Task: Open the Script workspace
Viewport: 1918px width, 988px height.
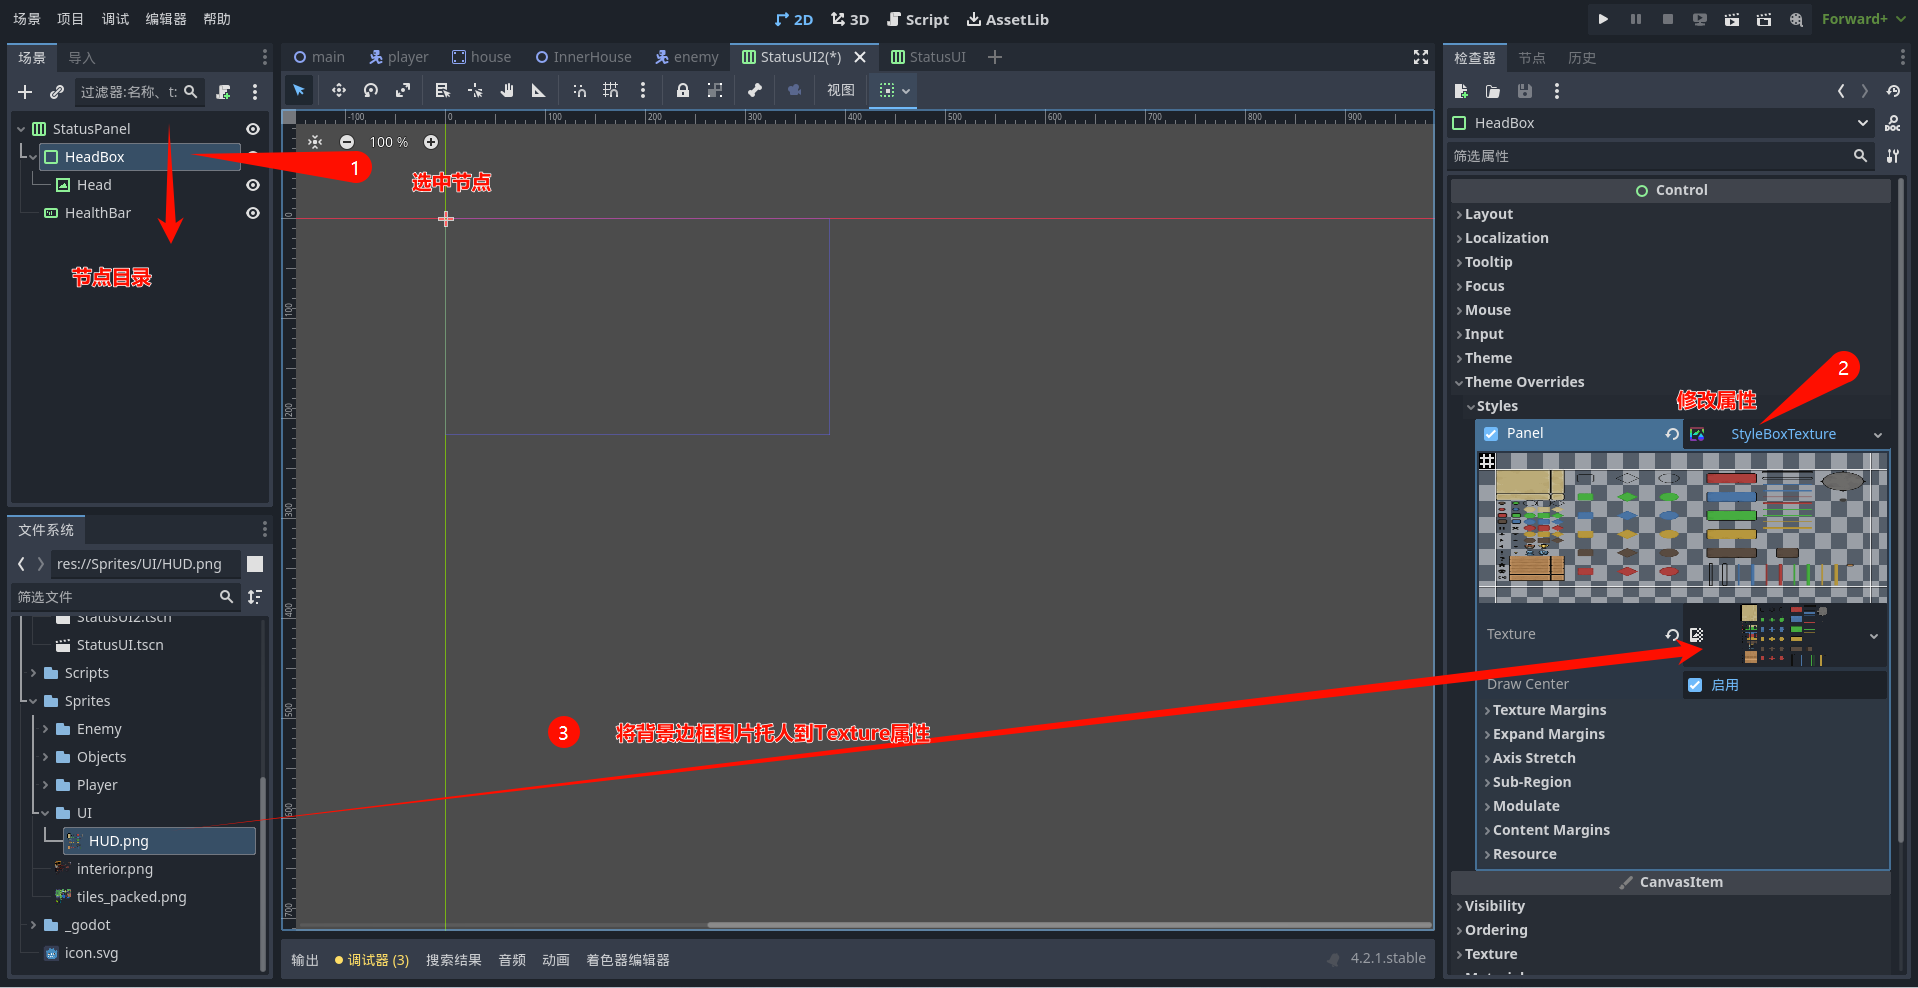Action: (918, 19)
